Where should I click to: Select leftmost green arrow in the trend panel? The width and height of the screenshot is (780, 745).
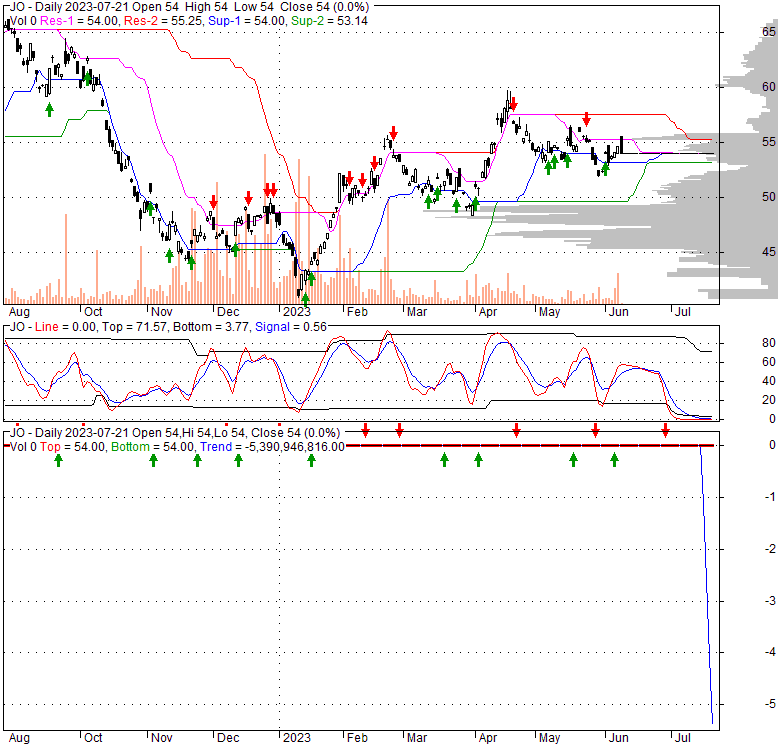click(58, 460)
